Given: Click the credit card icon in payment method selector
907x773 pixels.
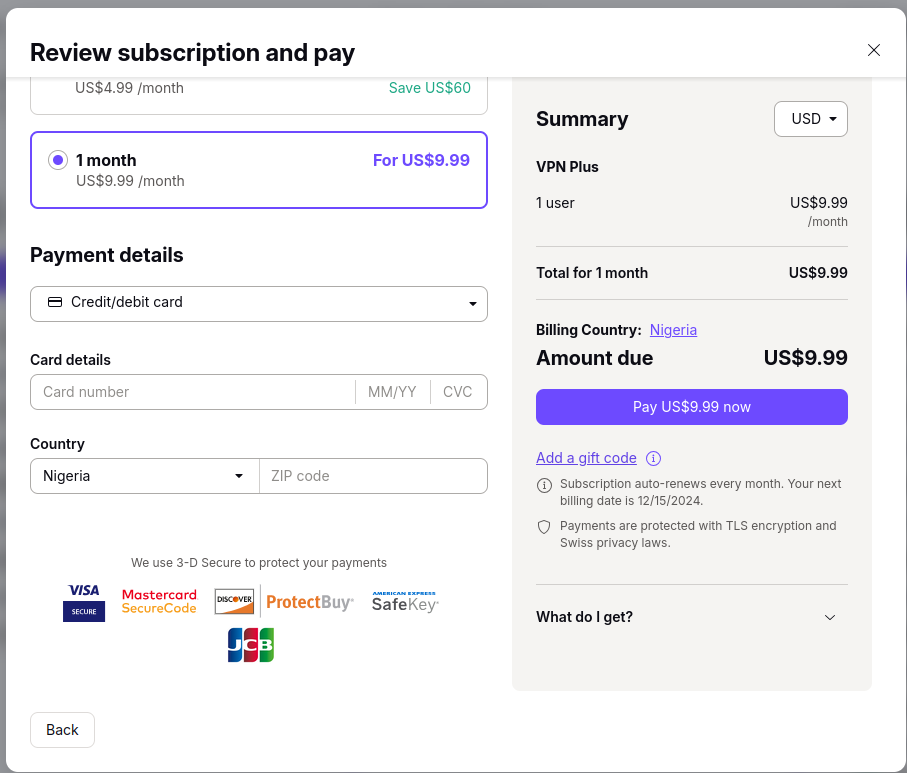Looking at the screenshot, I should [x=55, y=303].
